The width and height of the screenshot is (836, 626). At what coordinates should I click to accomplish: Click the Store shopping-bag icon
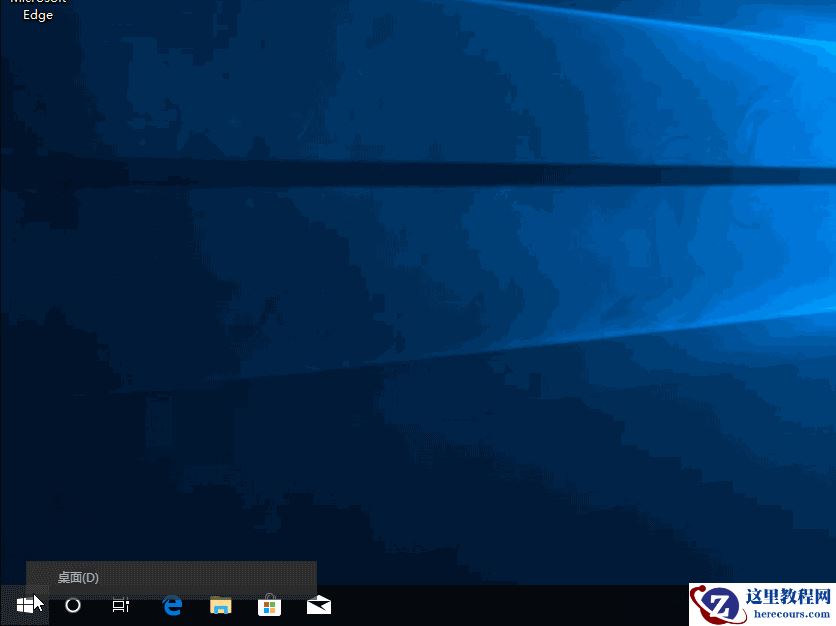[268, 605]
